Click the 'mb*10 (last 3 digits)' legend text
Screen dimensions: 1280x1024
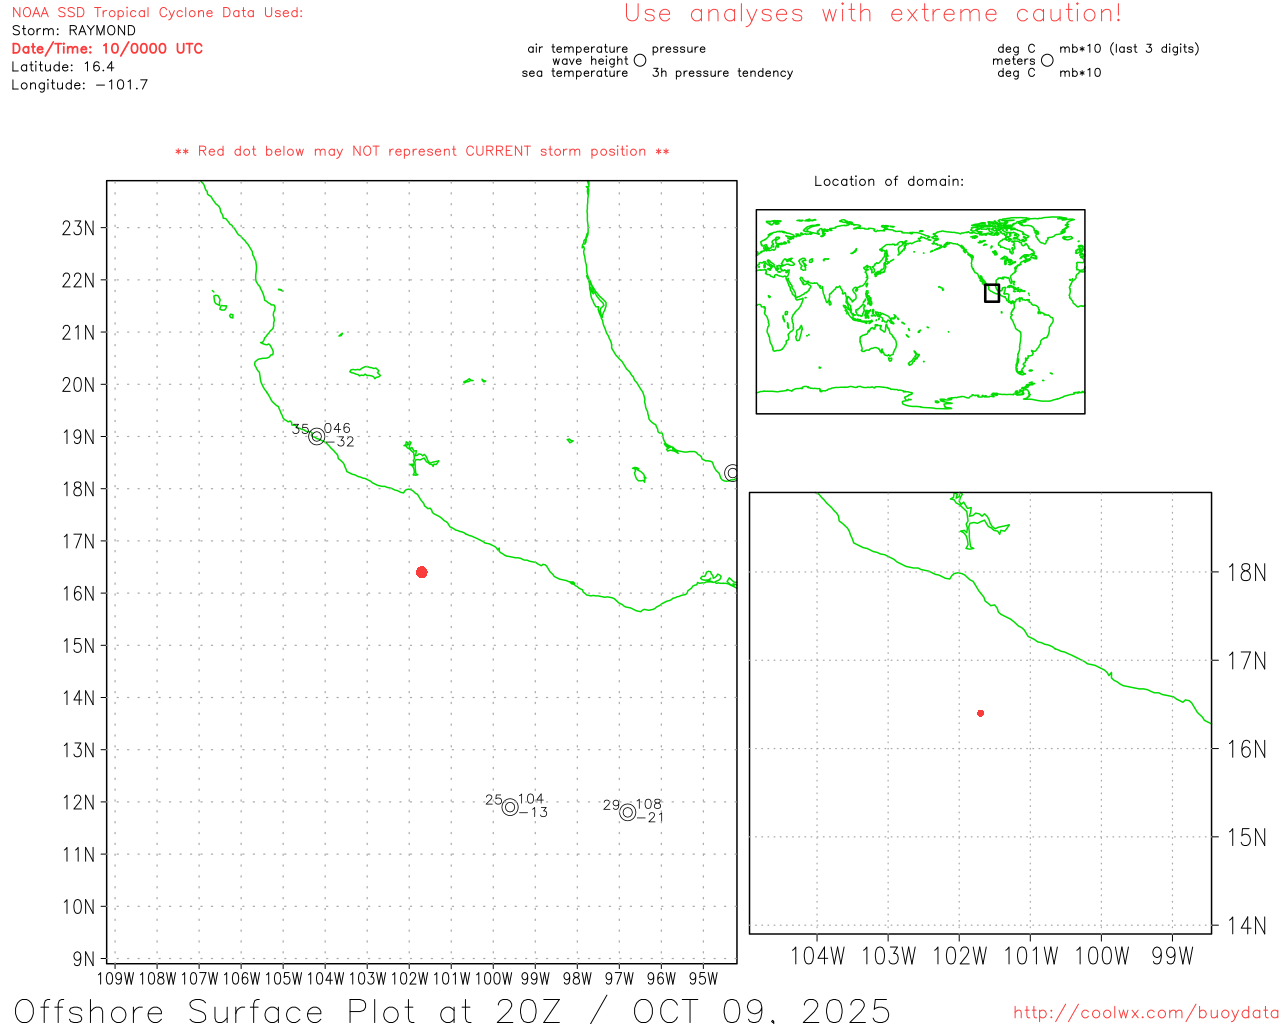[x=1129, y=49]
